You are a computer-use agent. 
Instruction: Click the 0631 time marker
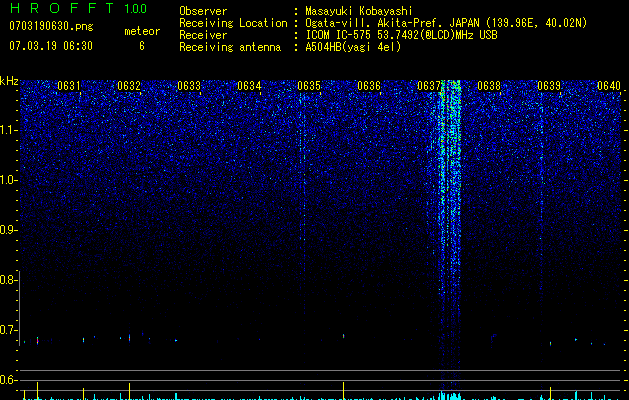(x=69, y=86)
